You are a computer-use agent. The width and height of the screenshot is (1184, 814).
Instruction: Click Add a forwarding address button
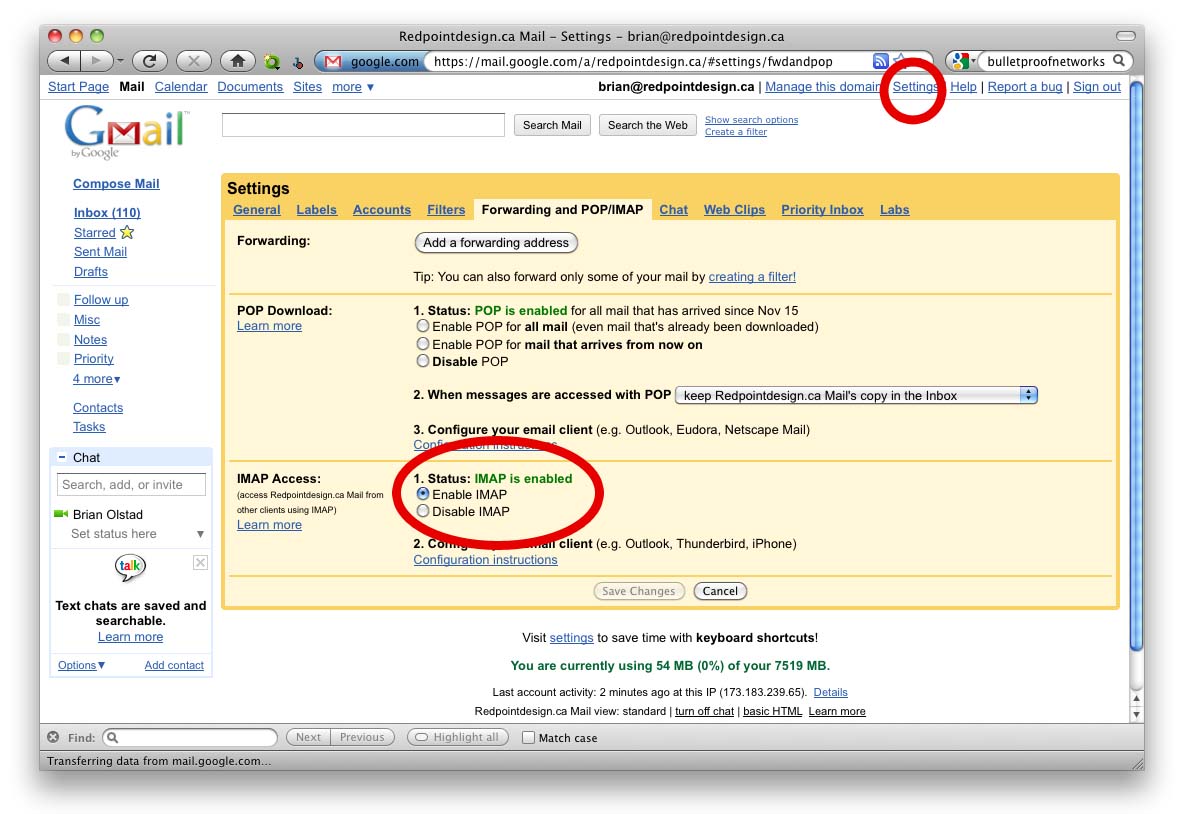pos(496,243)
